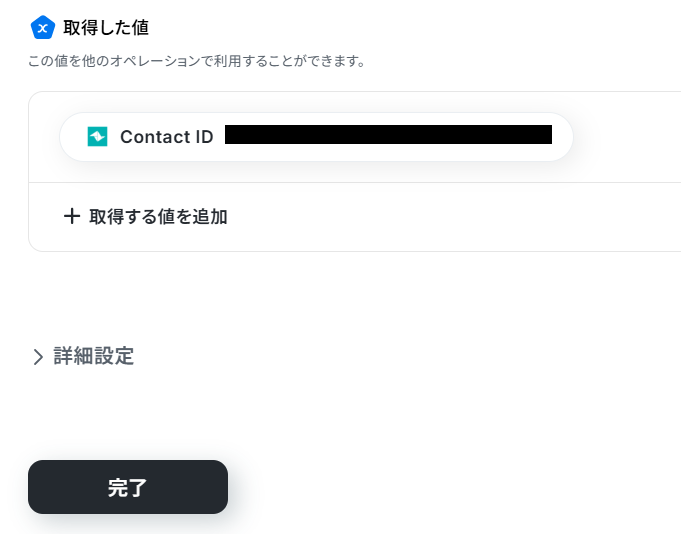This screenshot has height=534, width=681.
Task: Click the redacted Contact ID value
Action: [388, 134]
